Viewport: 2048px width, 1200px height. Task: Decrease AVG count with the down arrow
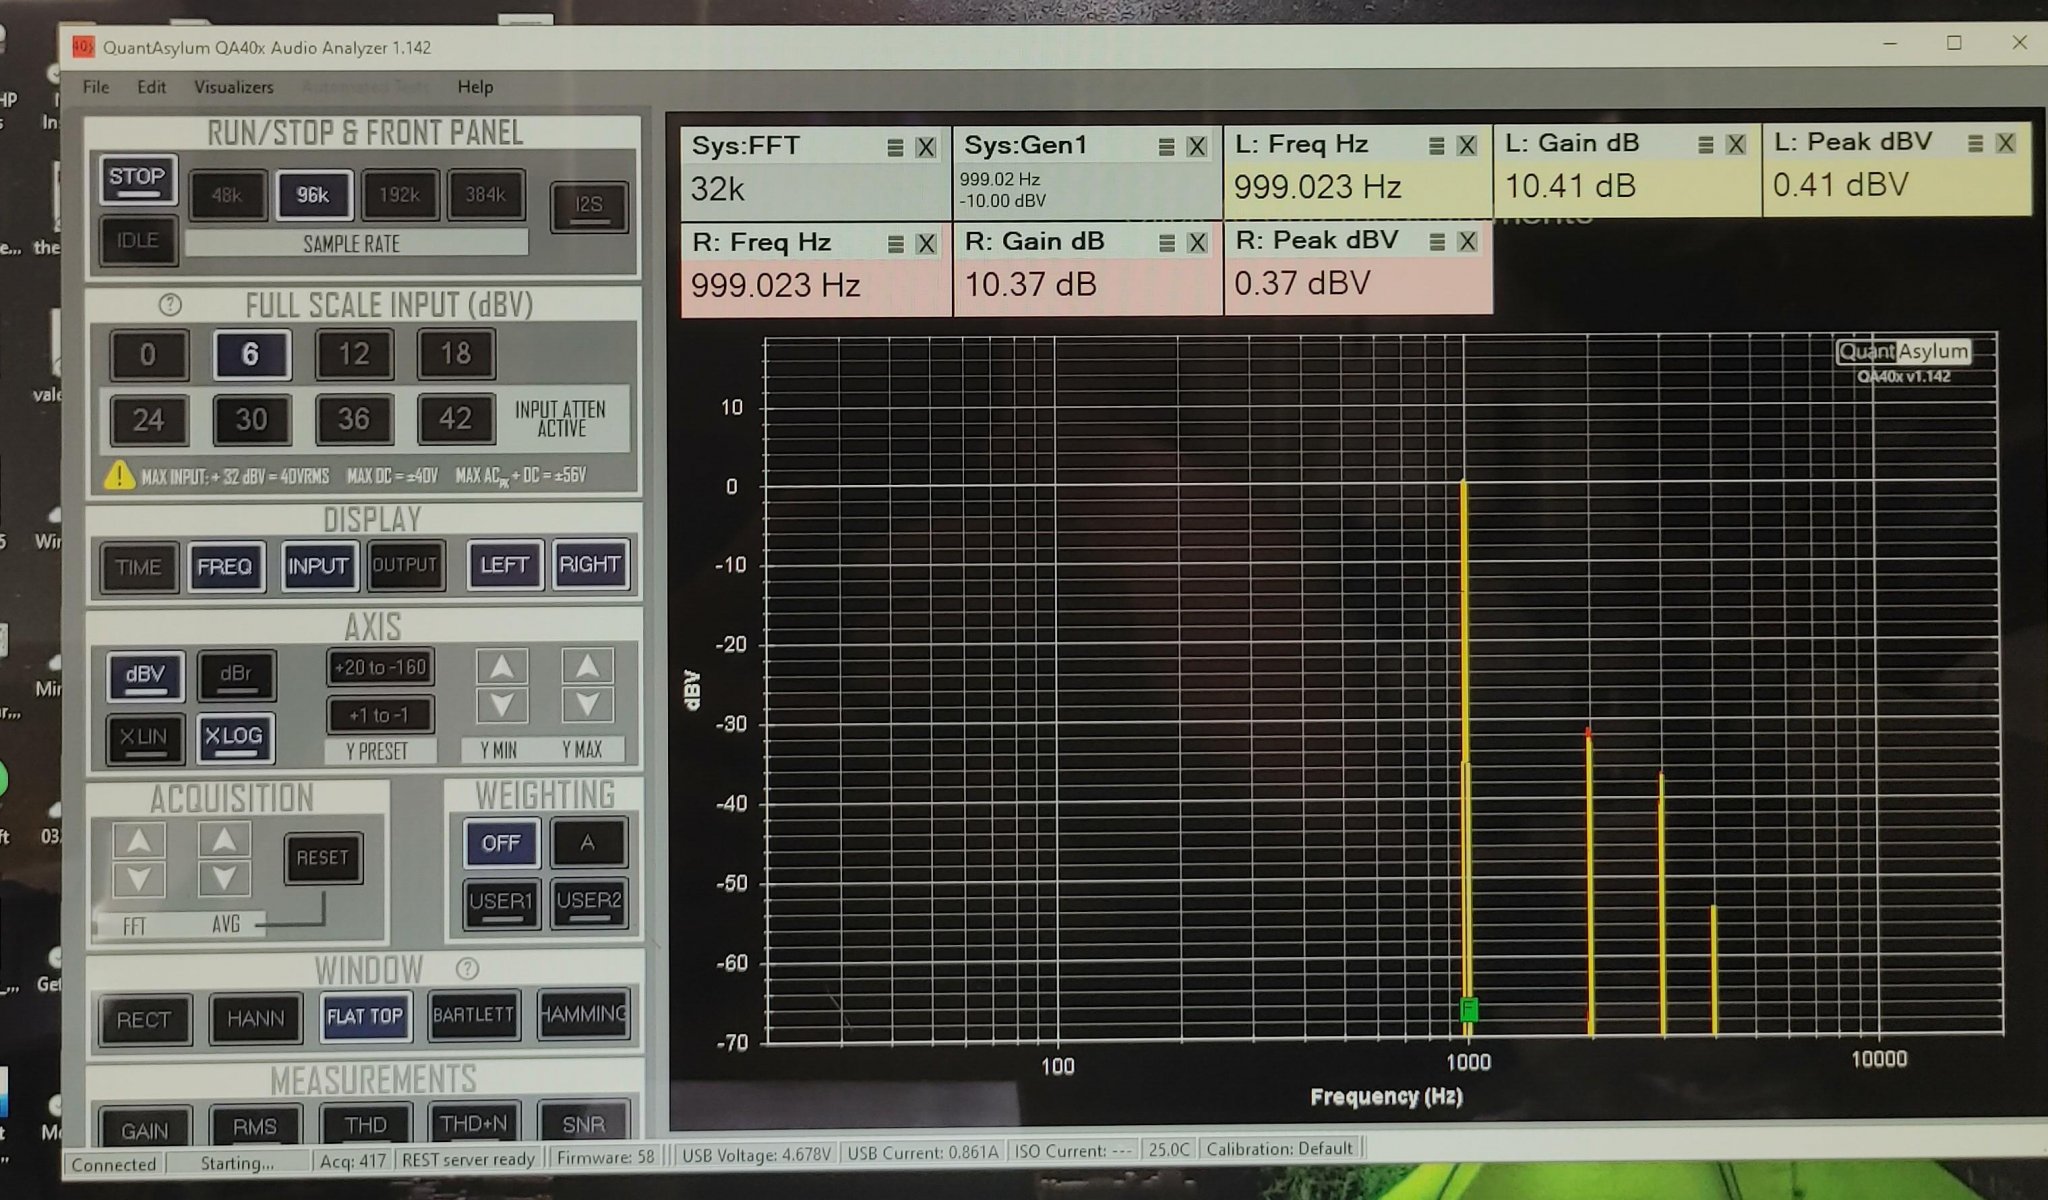[224, 879]
